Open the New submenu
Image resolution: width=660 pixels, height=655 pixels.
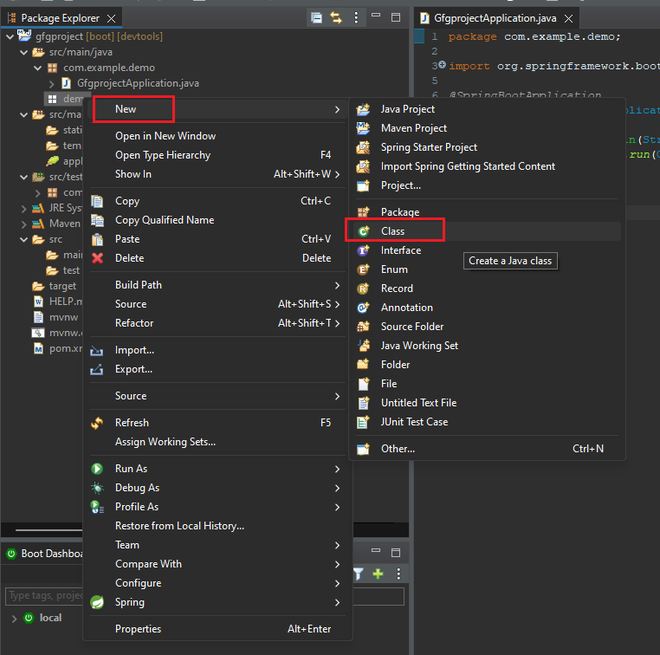[x=217, y=109]
